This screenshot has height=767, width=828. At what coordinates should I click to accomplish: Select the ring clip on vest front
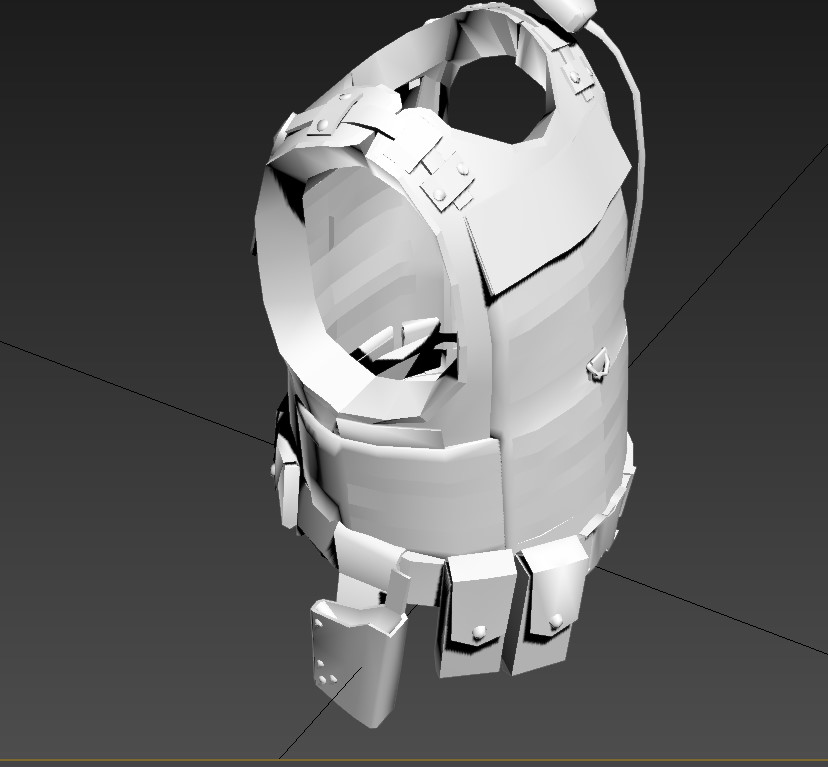click(x=599, y=364)
